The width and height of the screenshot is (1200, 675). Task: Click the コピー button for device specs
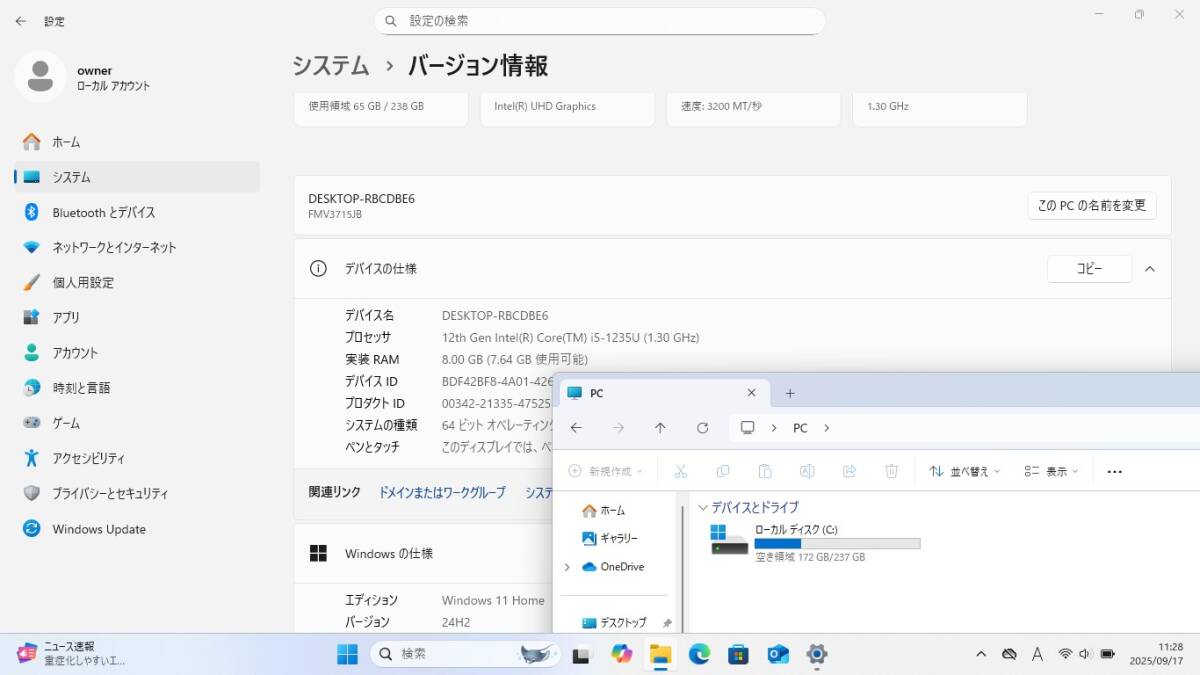pyautogui.click(x=1088, y=268)
